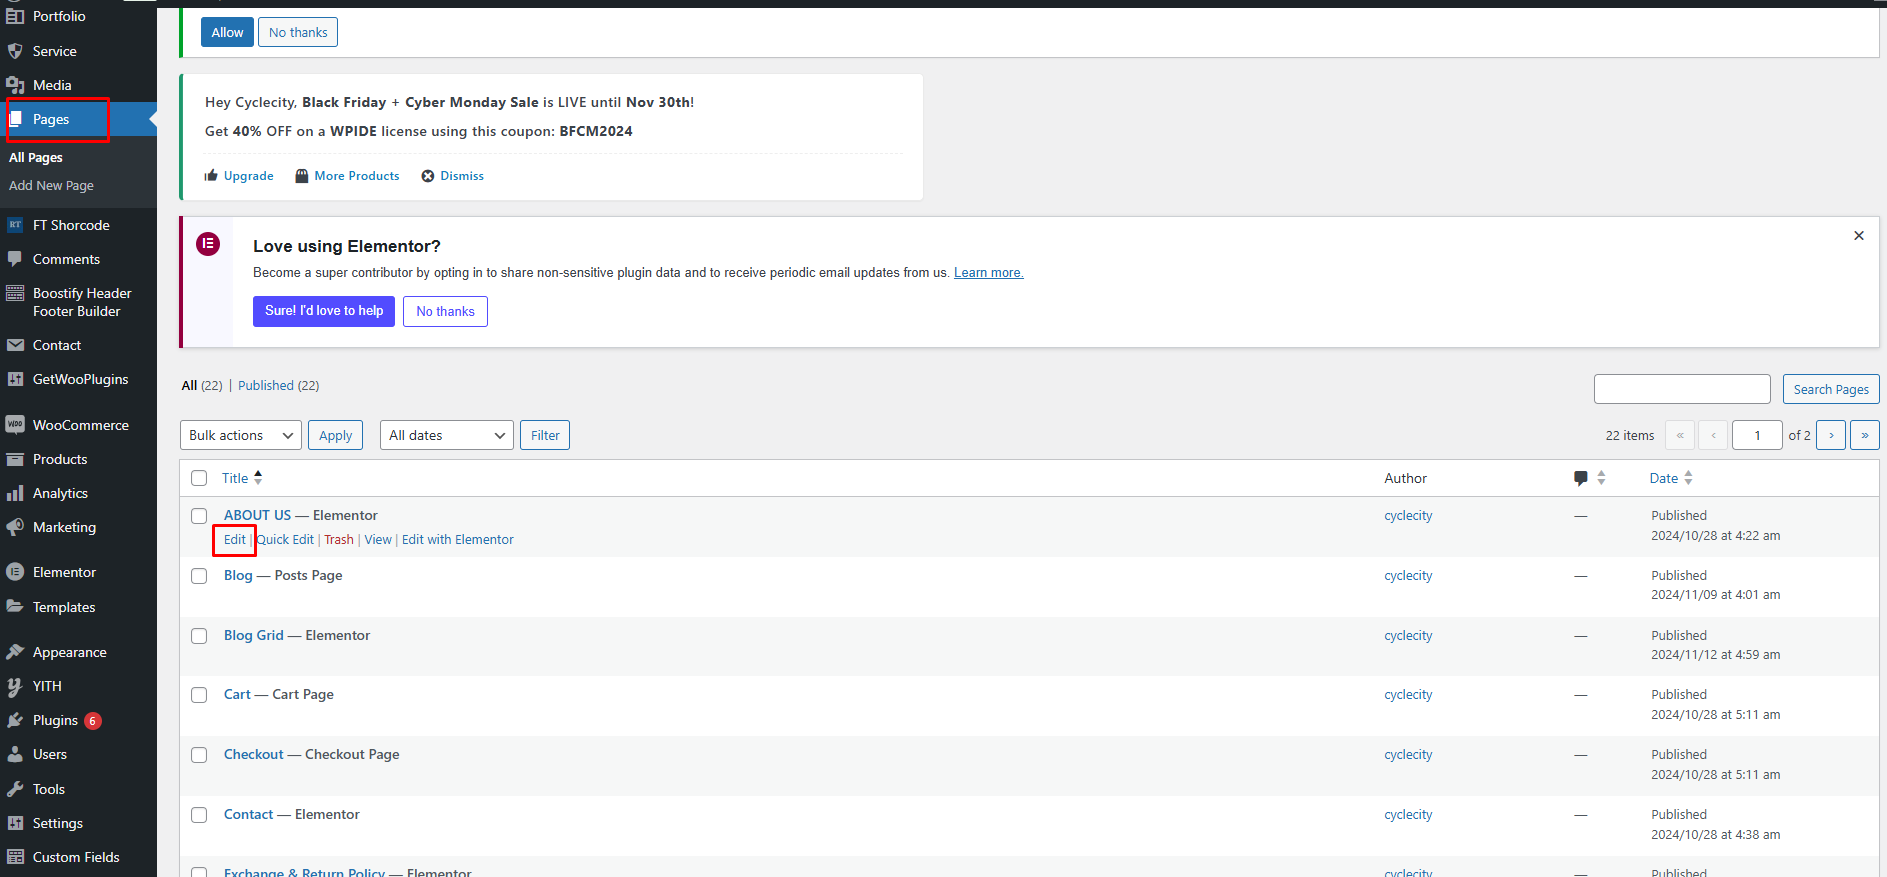
Task: Check the Contact page checkbox
Action: point(199,815)
